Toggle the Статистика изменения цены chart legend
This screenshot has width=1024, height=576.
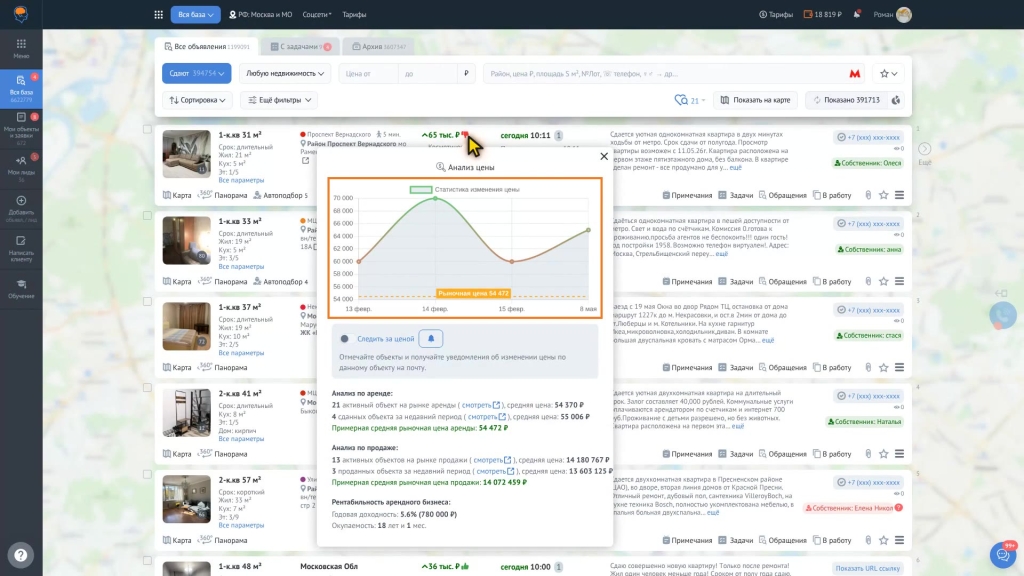[464, 189]
